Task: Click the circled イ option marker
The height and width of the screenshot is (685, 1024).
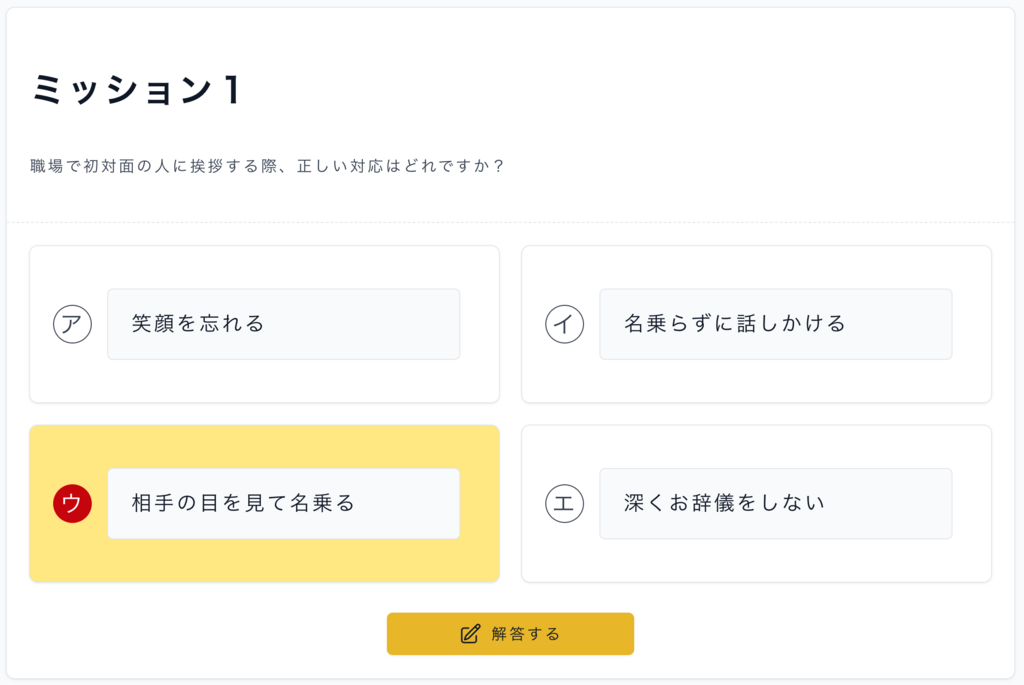Action: coord(564,324)
